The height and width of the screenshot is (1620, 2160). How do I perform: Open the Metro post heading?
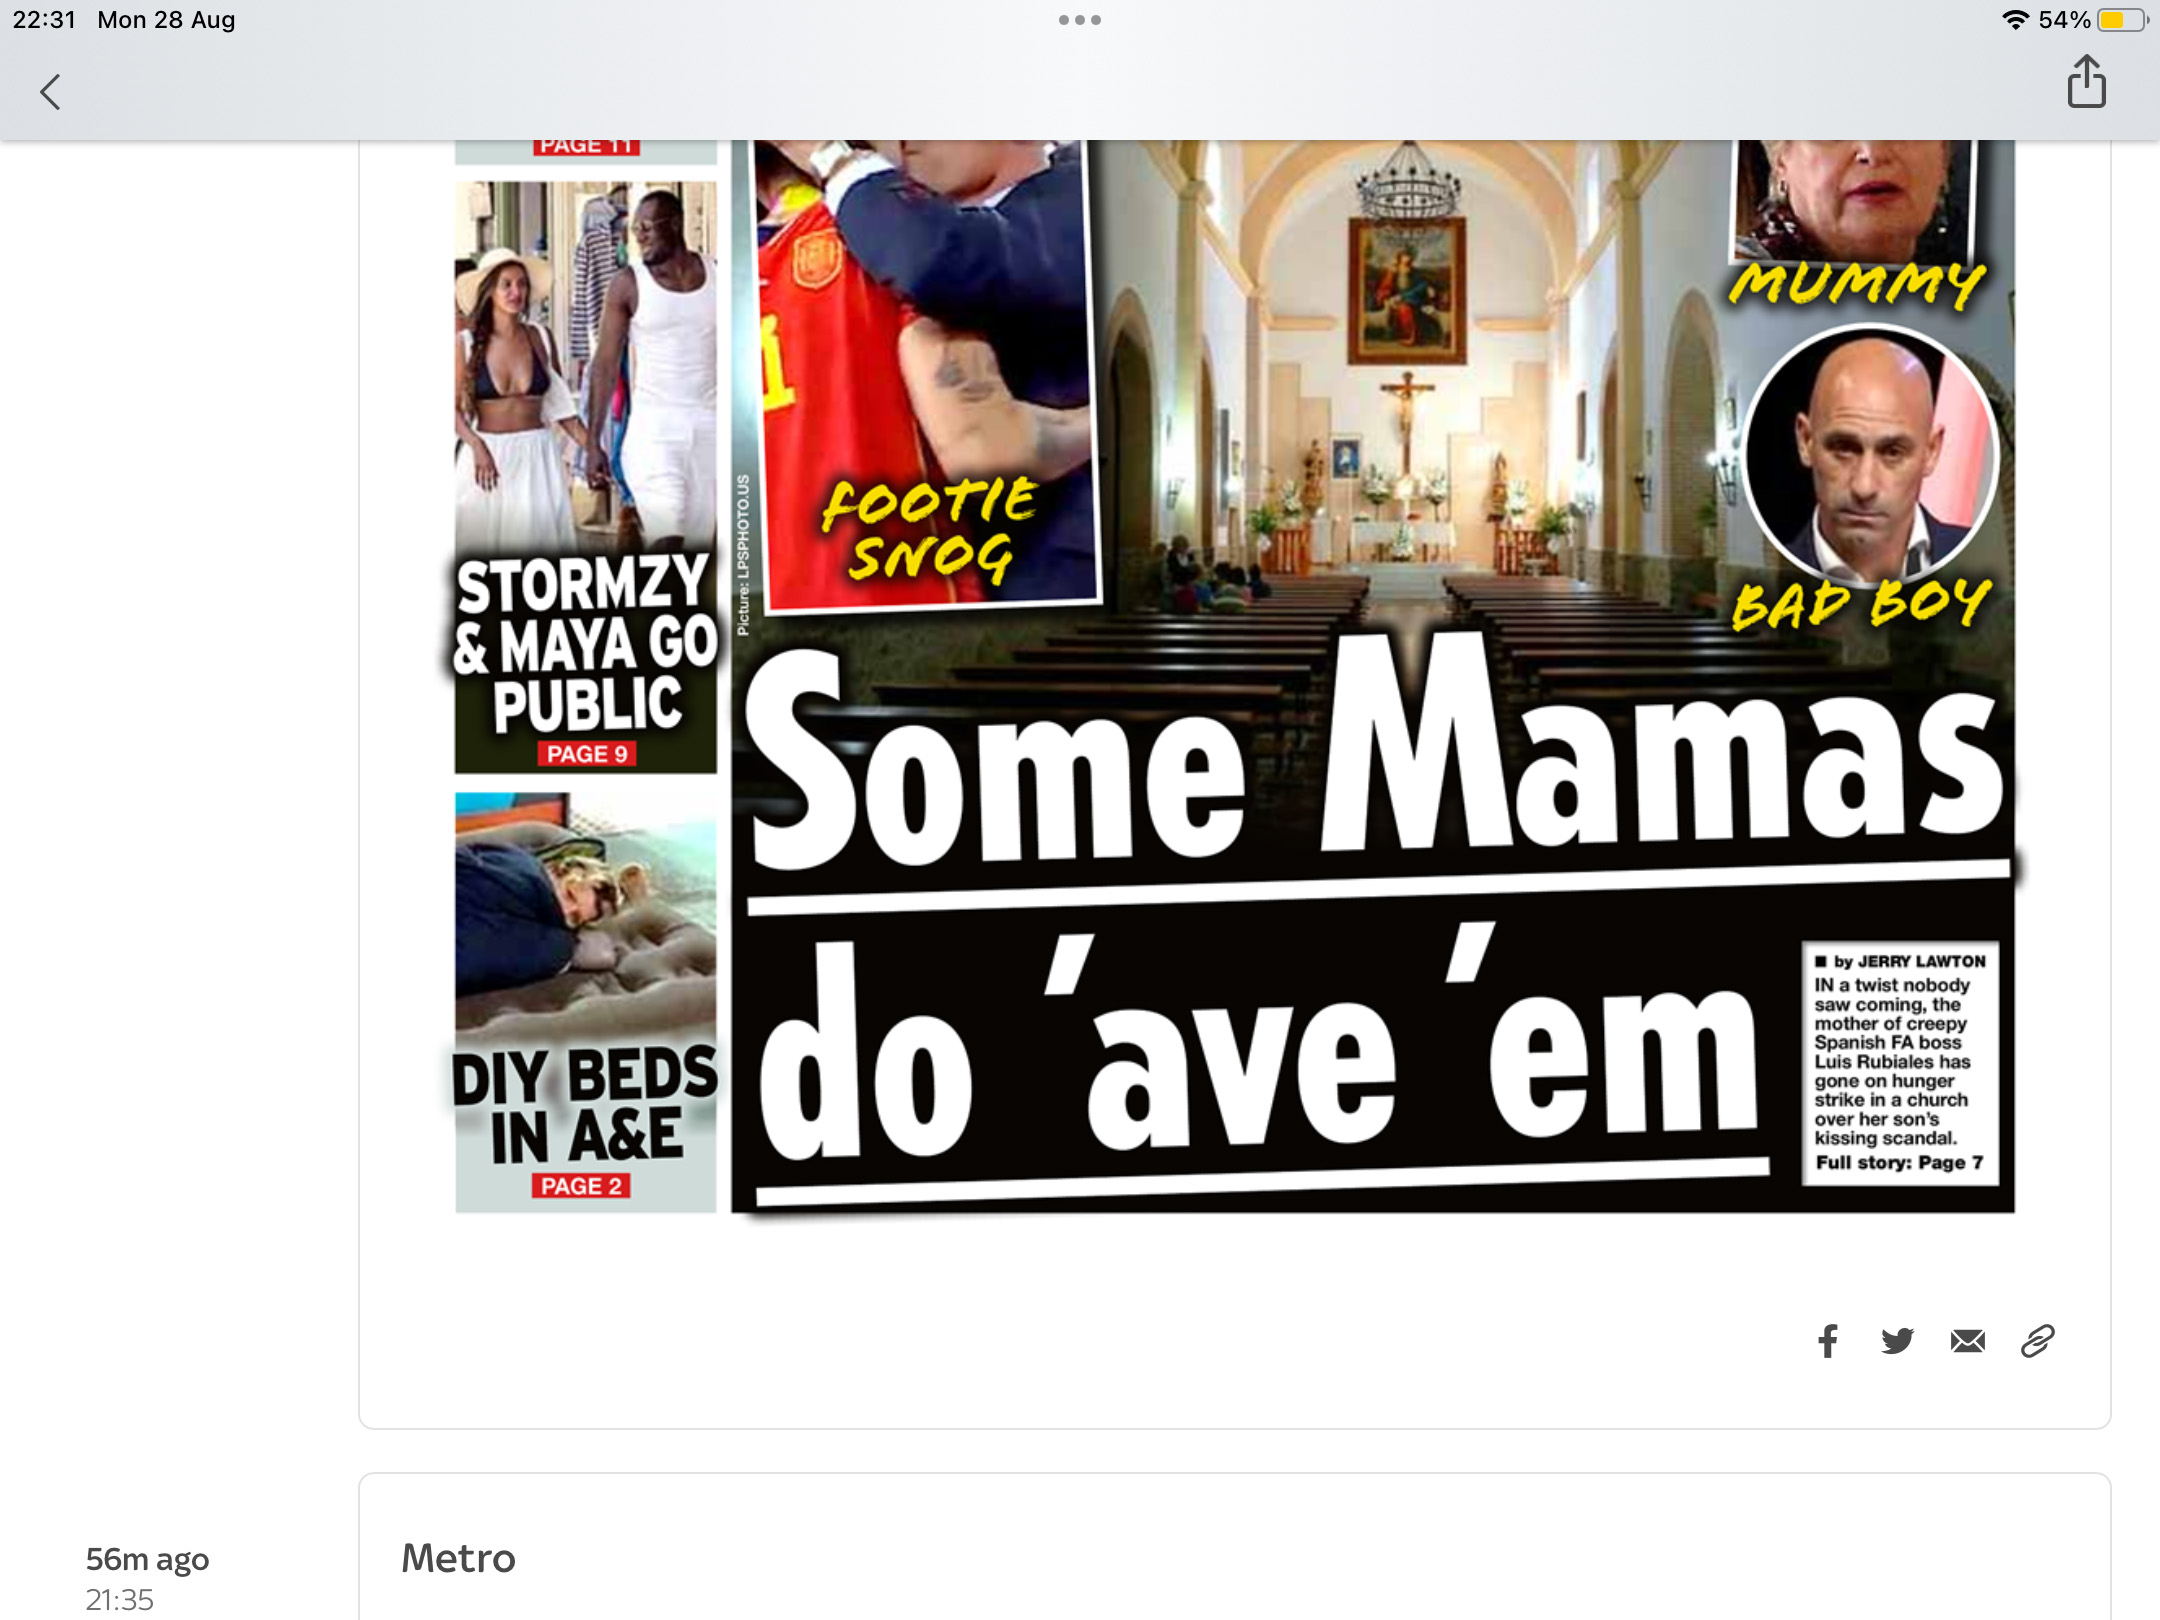tap(458, 1558)
